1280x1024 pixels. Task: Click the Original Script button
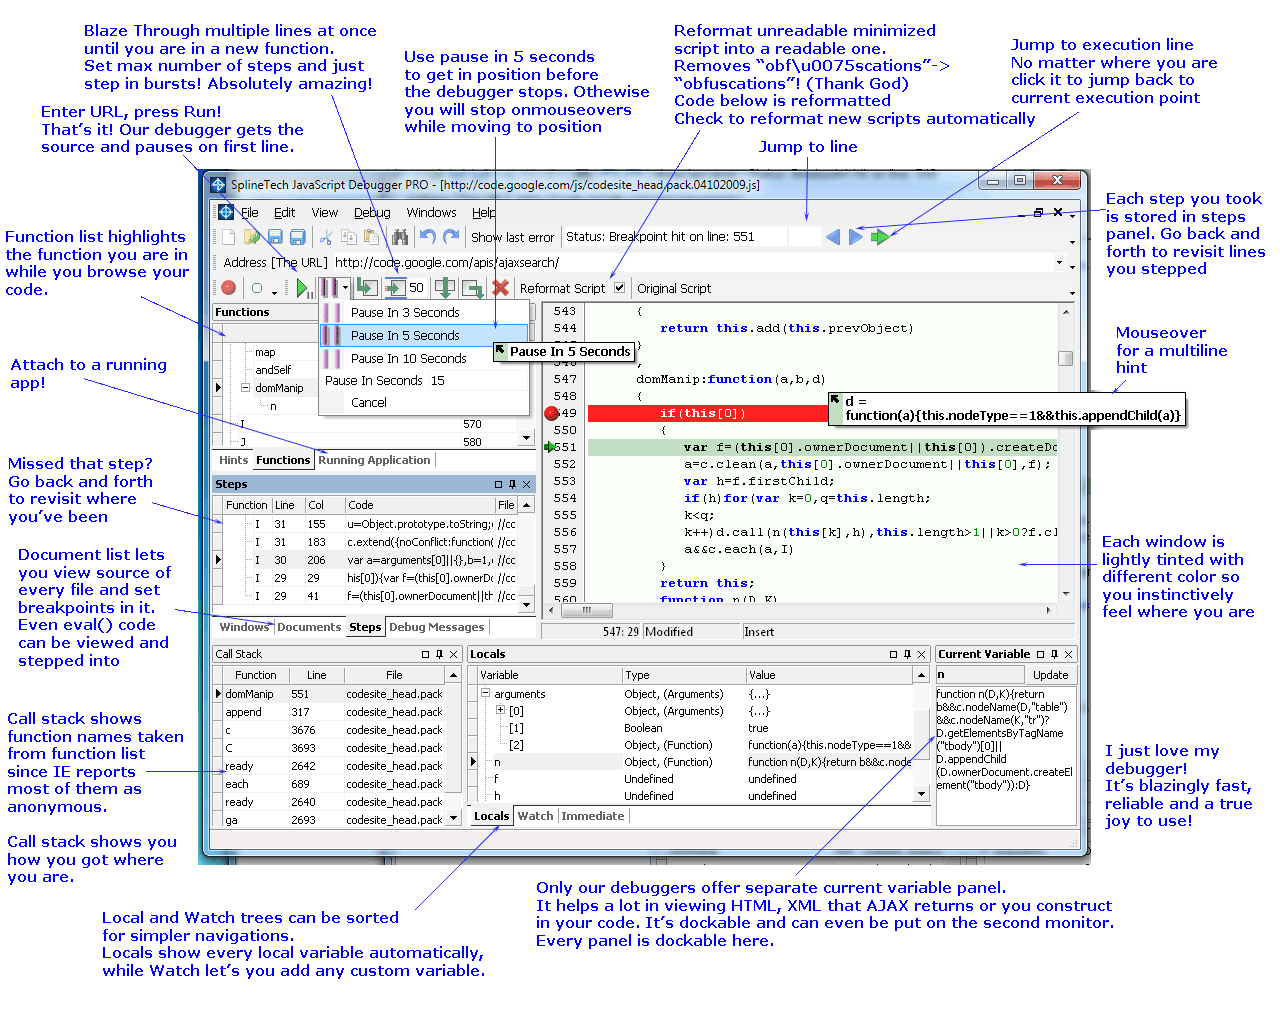(x=674, y=288)
